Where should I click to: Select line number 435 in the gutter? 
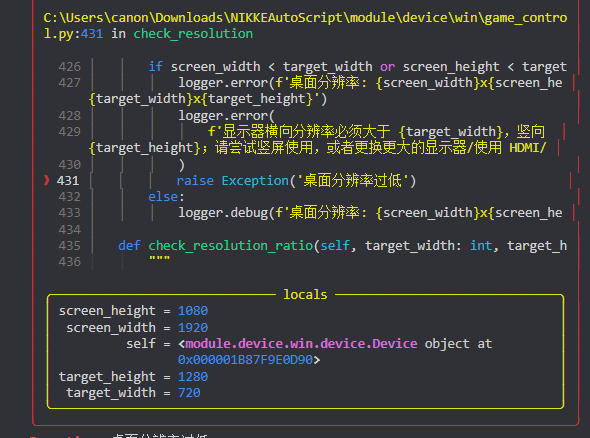tap(70, 246)
